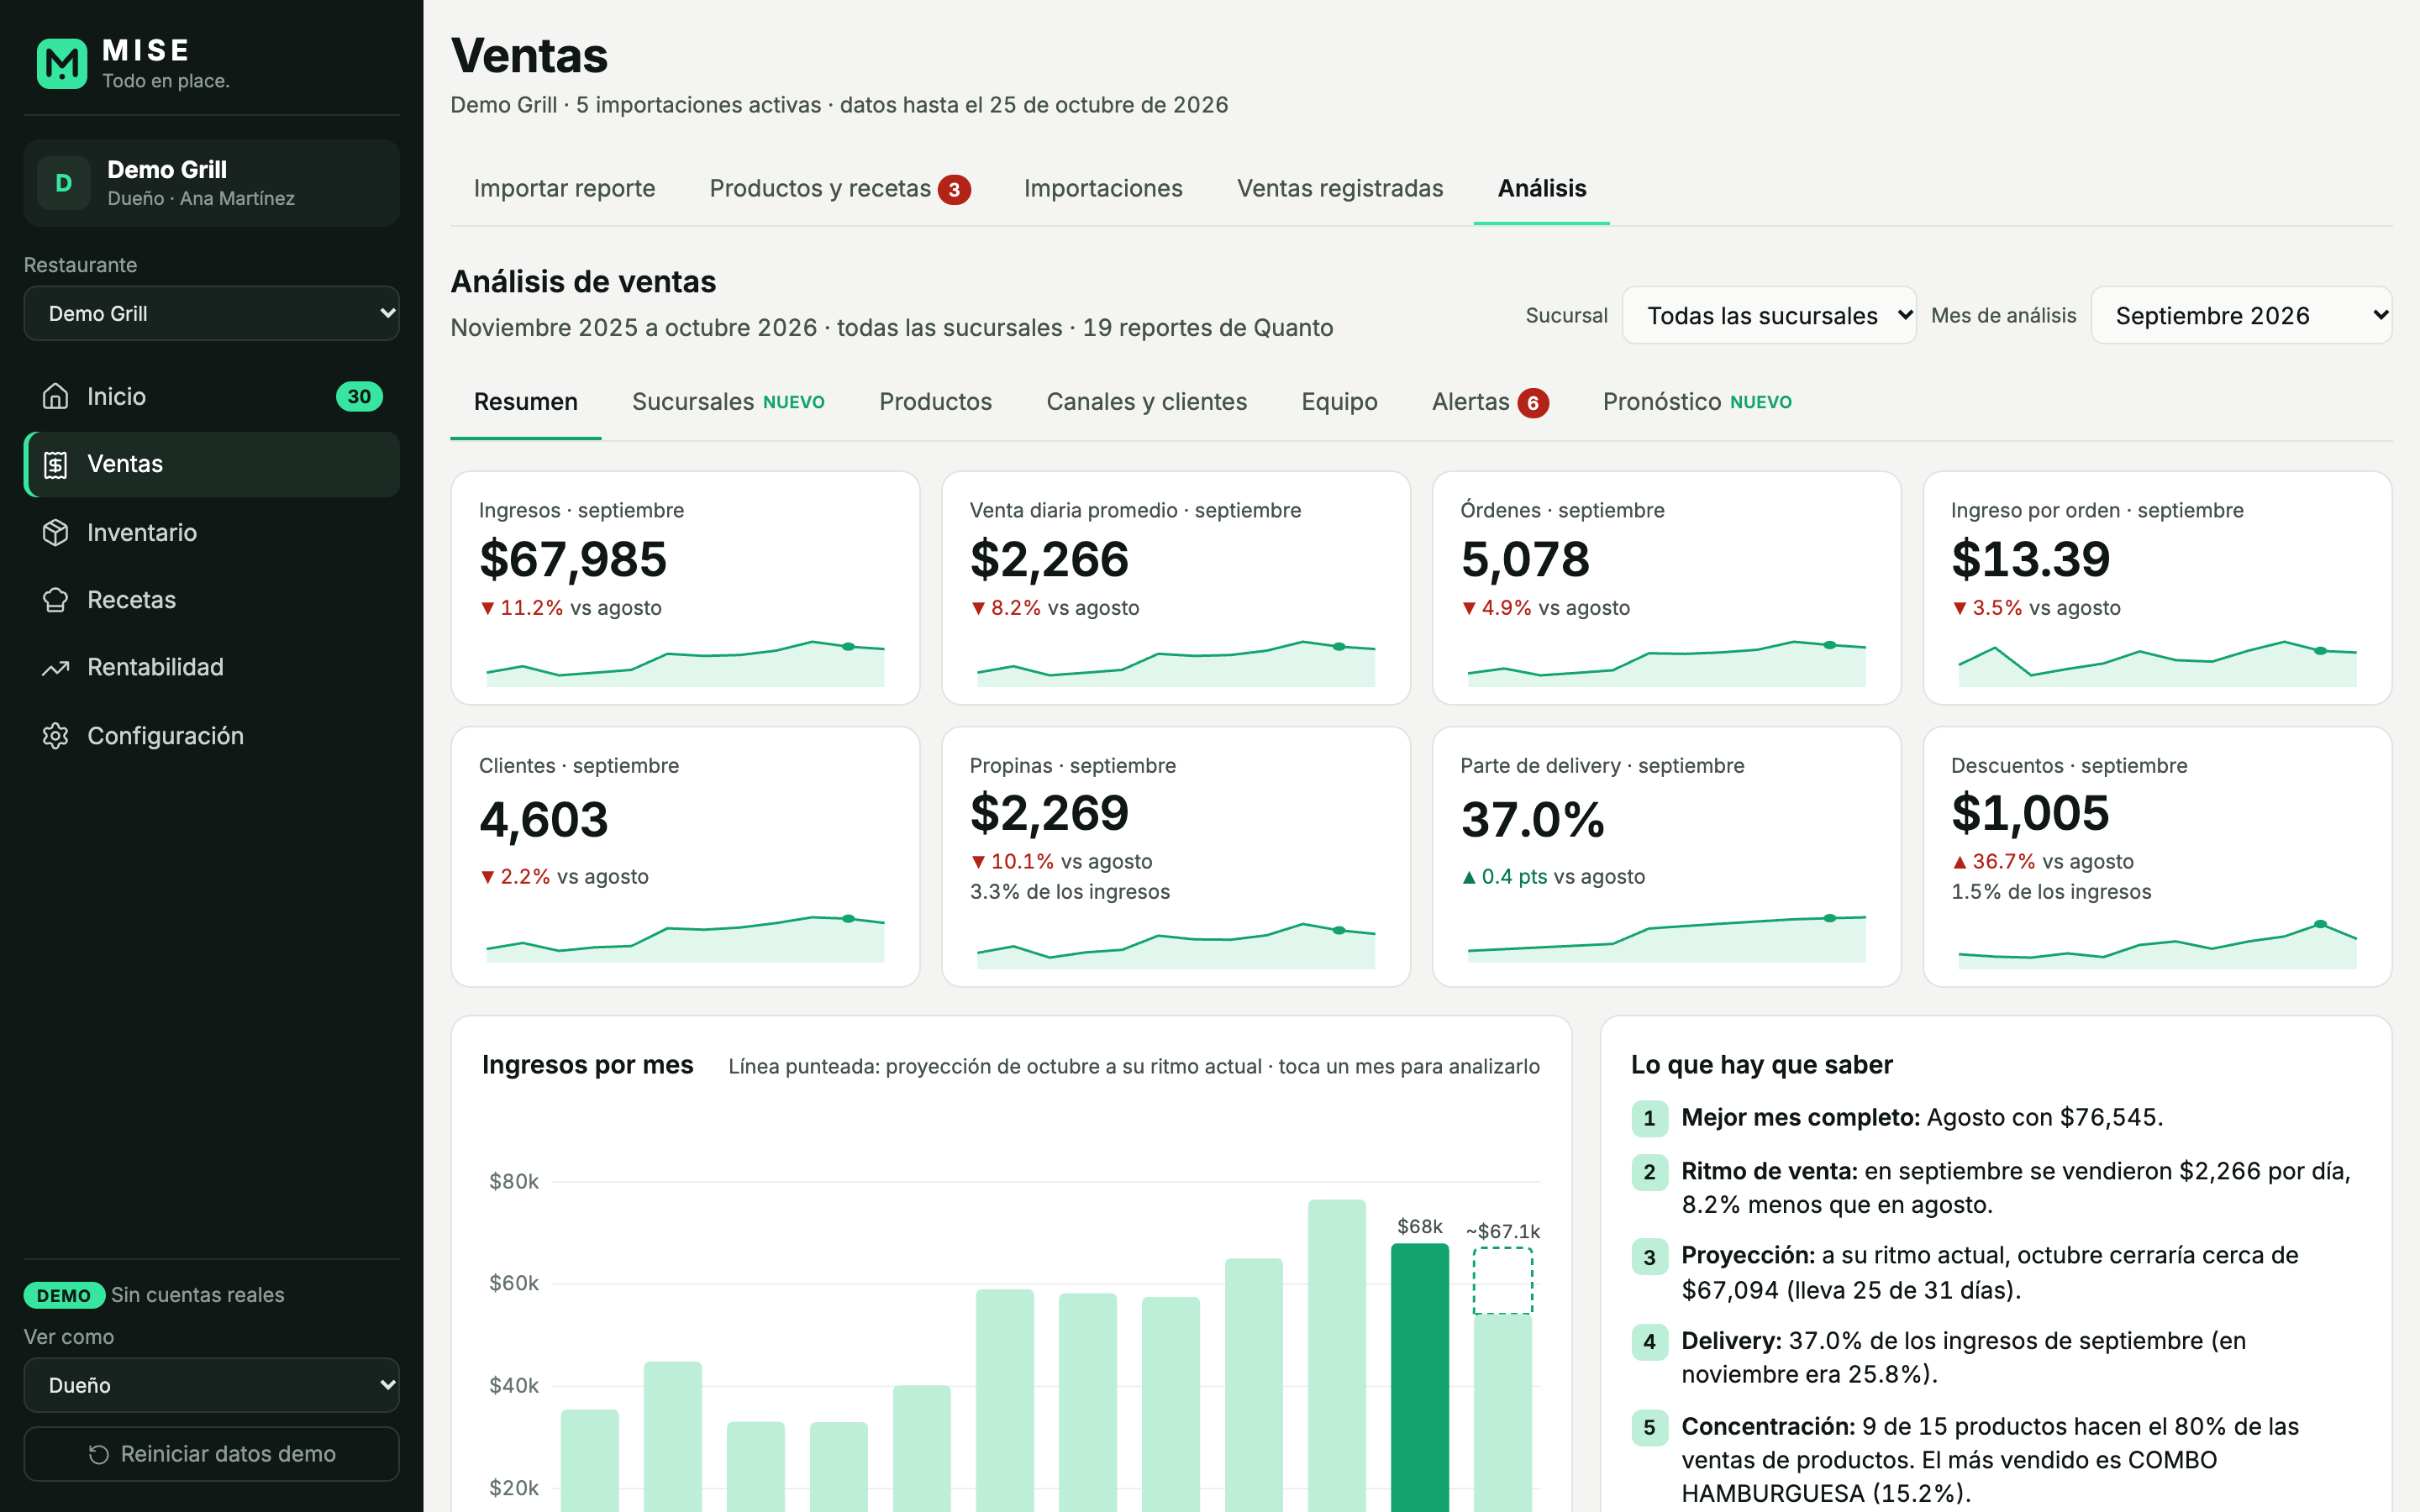This screenshot has width=2420, height=1512.
Task: Click the reset icon in Reiniciar datos demo
Action: (99, 1454)
